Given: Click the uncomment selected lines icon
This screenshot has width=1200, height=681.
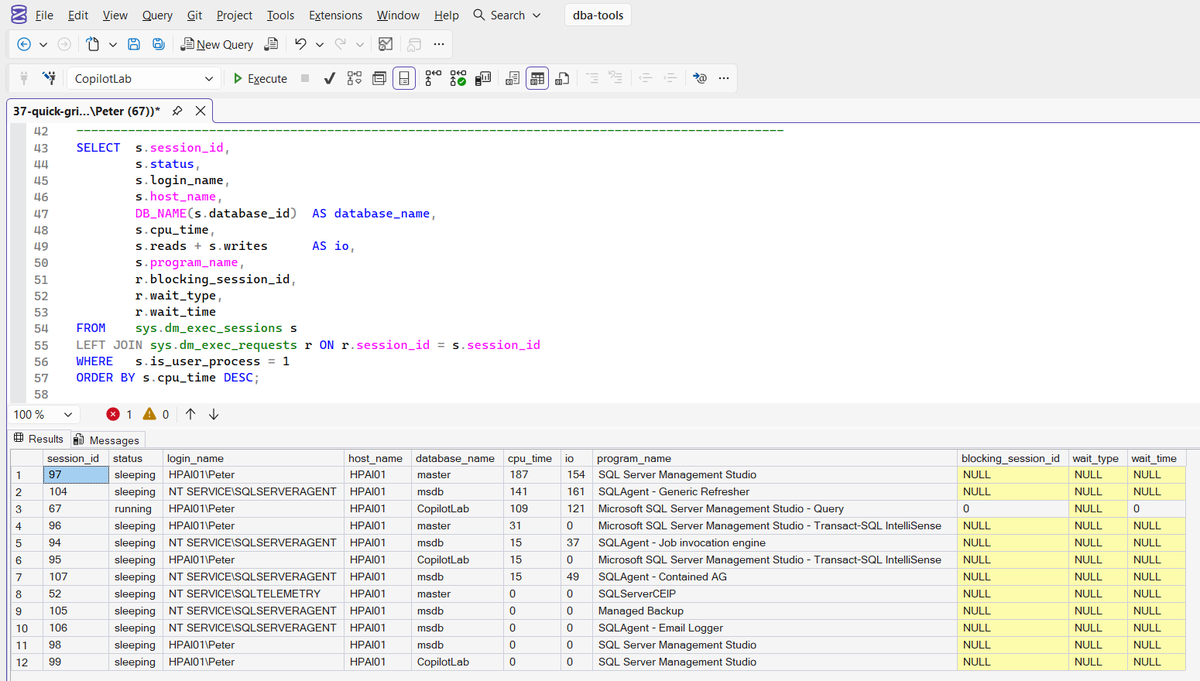Looking at the screenshot, I should point(616,78).
